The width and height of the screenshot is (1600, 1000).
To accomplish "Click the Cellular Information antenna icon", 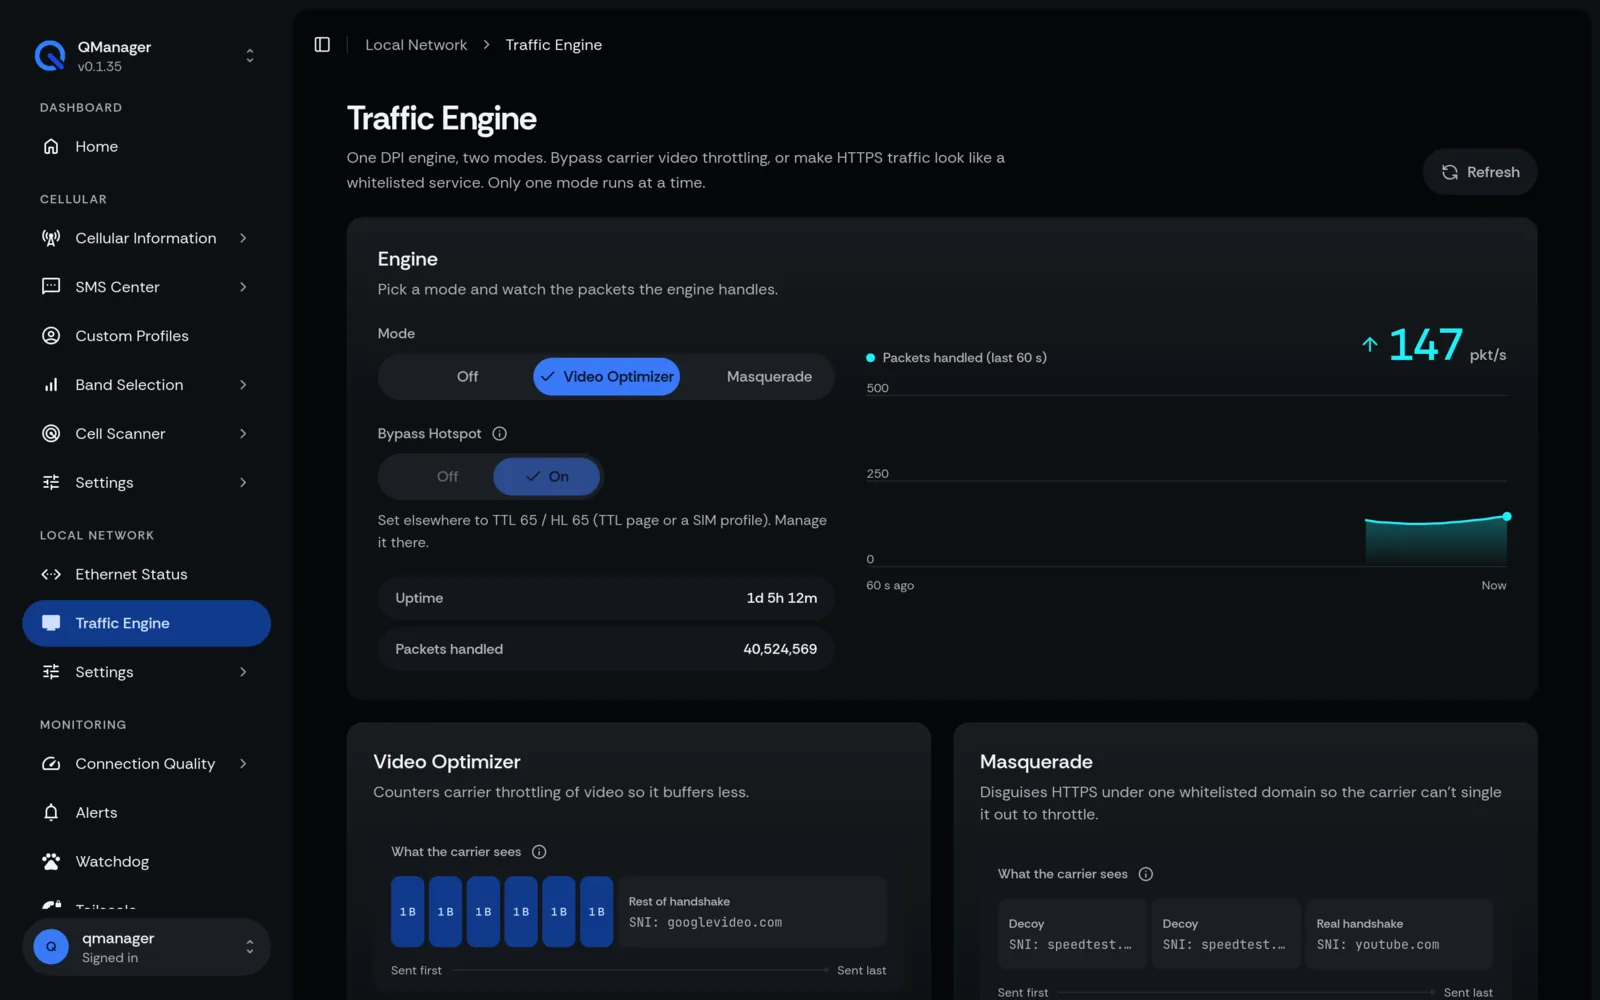I will 51,238.
